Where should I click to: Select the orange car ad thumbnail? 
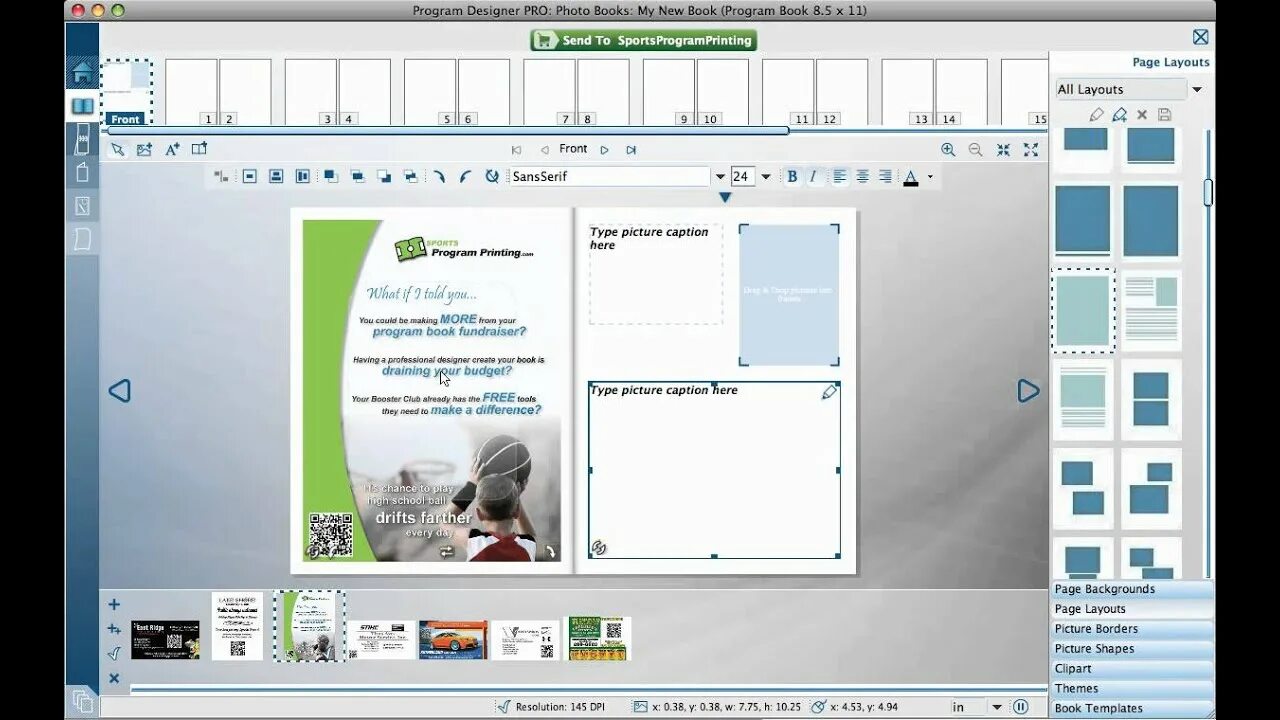pyautogui.click(x=453, y=640)
